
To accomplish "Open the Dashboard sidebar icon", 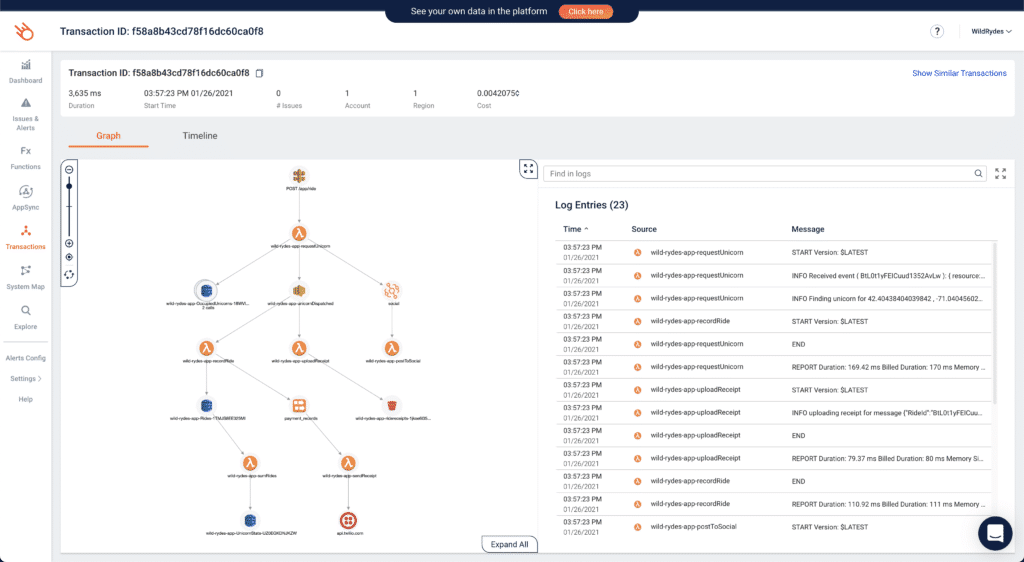I will 25,65.
